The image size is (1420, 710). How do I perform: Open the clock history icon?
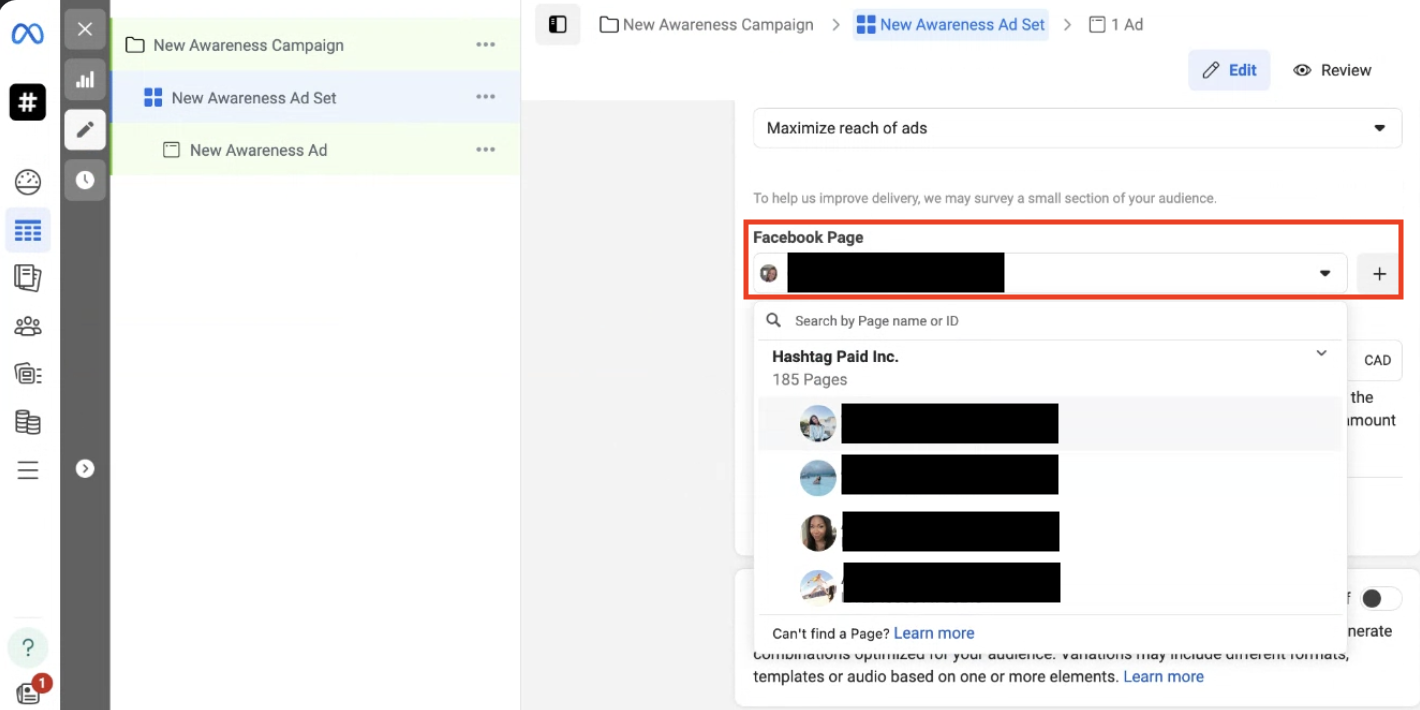[x=85, y=180]
